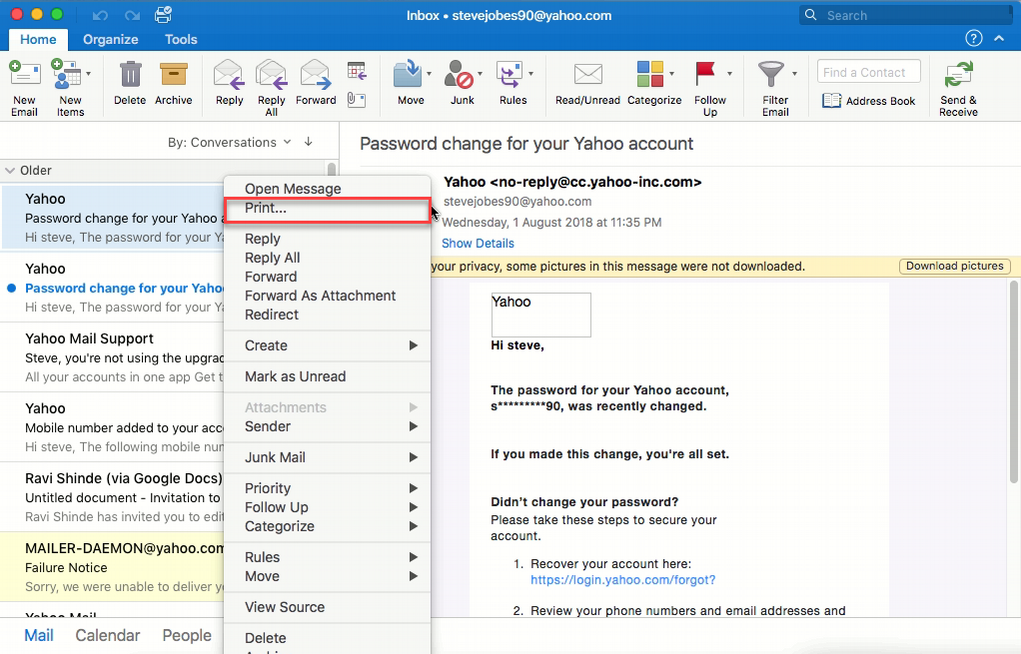Image resolution: width=1021 pixels, height=654 pixels.
Task: Choose Print... from the context menu
Action: pyautogui.click(x=266, y=208)
